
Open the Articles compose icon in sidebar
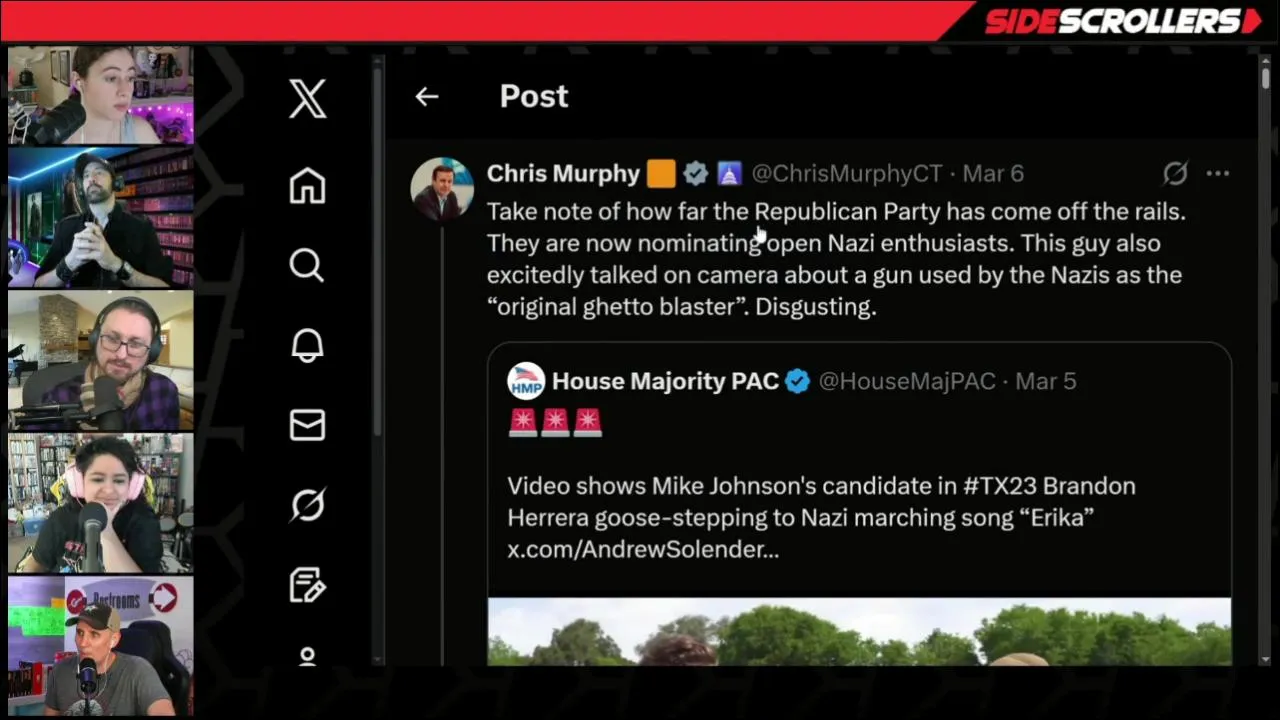click(x=307, y=585)
